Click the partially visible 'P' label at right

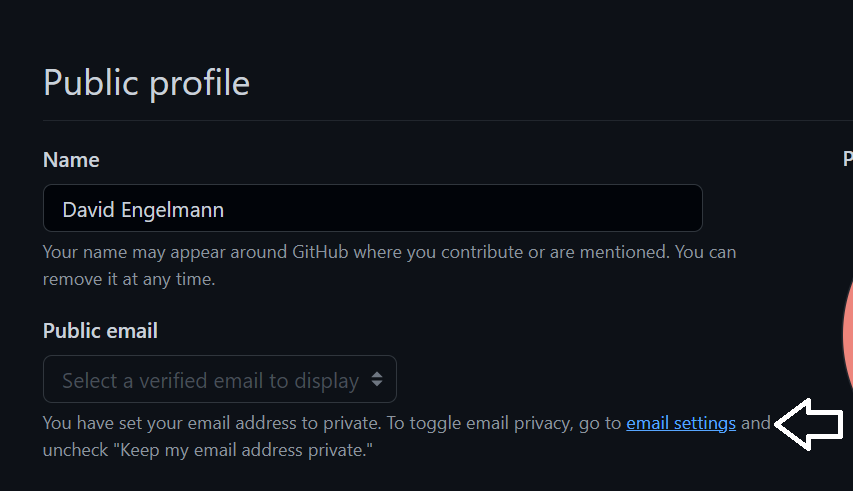(848, 159)
